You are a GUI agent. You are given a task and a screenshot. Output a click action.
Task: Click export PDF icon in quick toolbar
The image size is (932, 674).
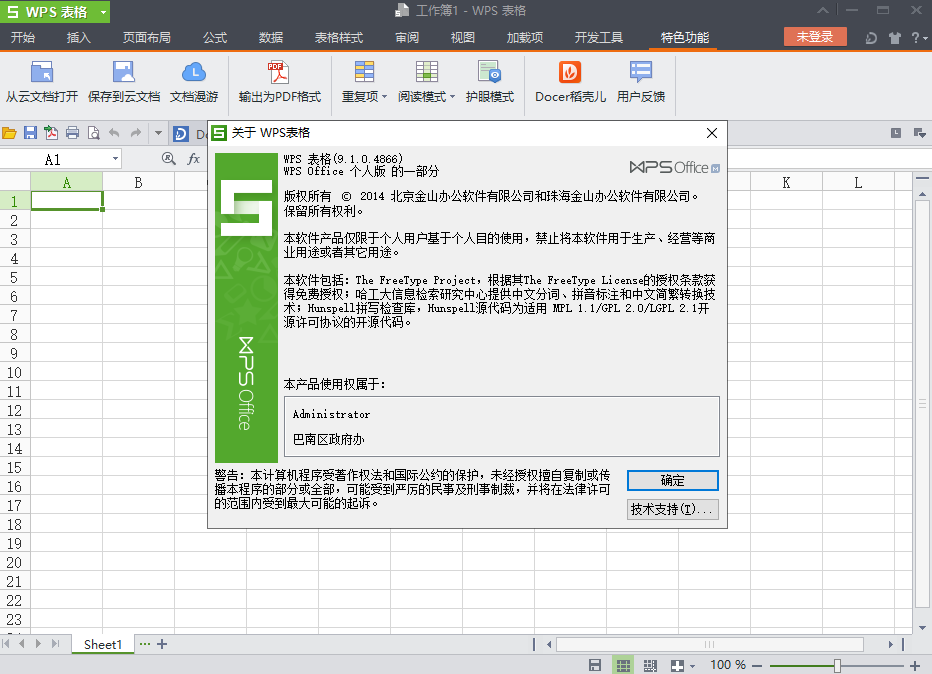(51, 133)
